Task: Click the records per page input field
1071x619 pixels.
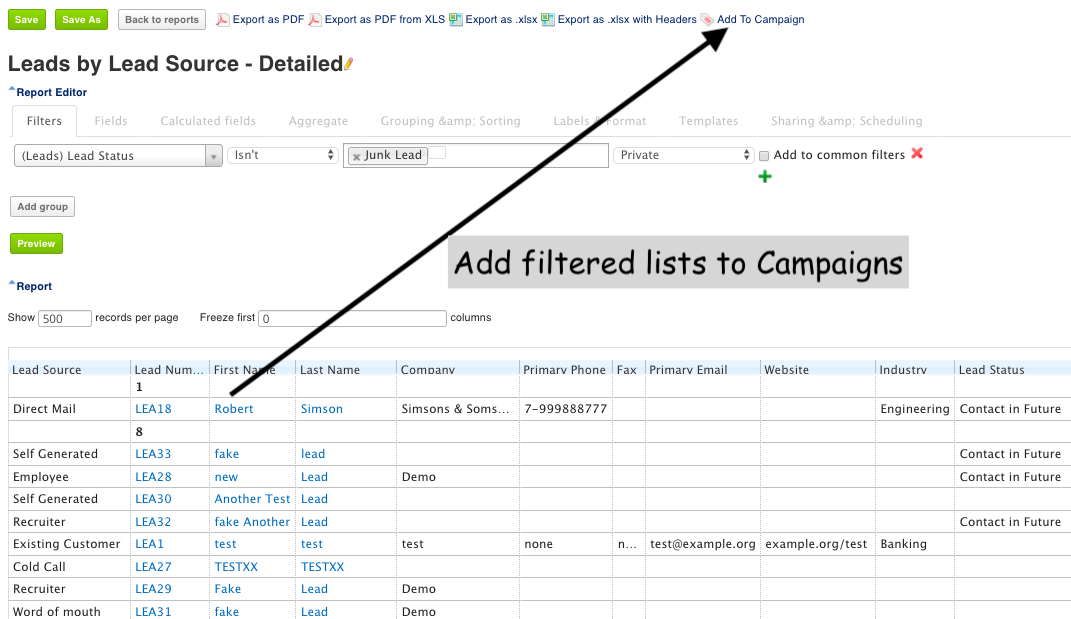Action: 65,318
